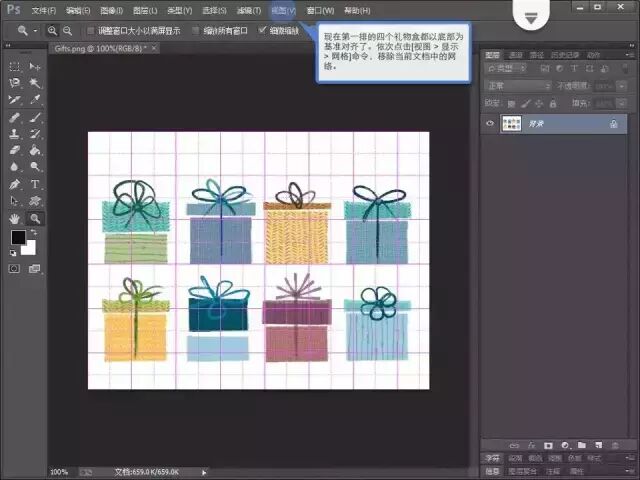Open the blend mode dropdown (正常)
The height and width of the screenshot is (480, 640).
(518, 86)
